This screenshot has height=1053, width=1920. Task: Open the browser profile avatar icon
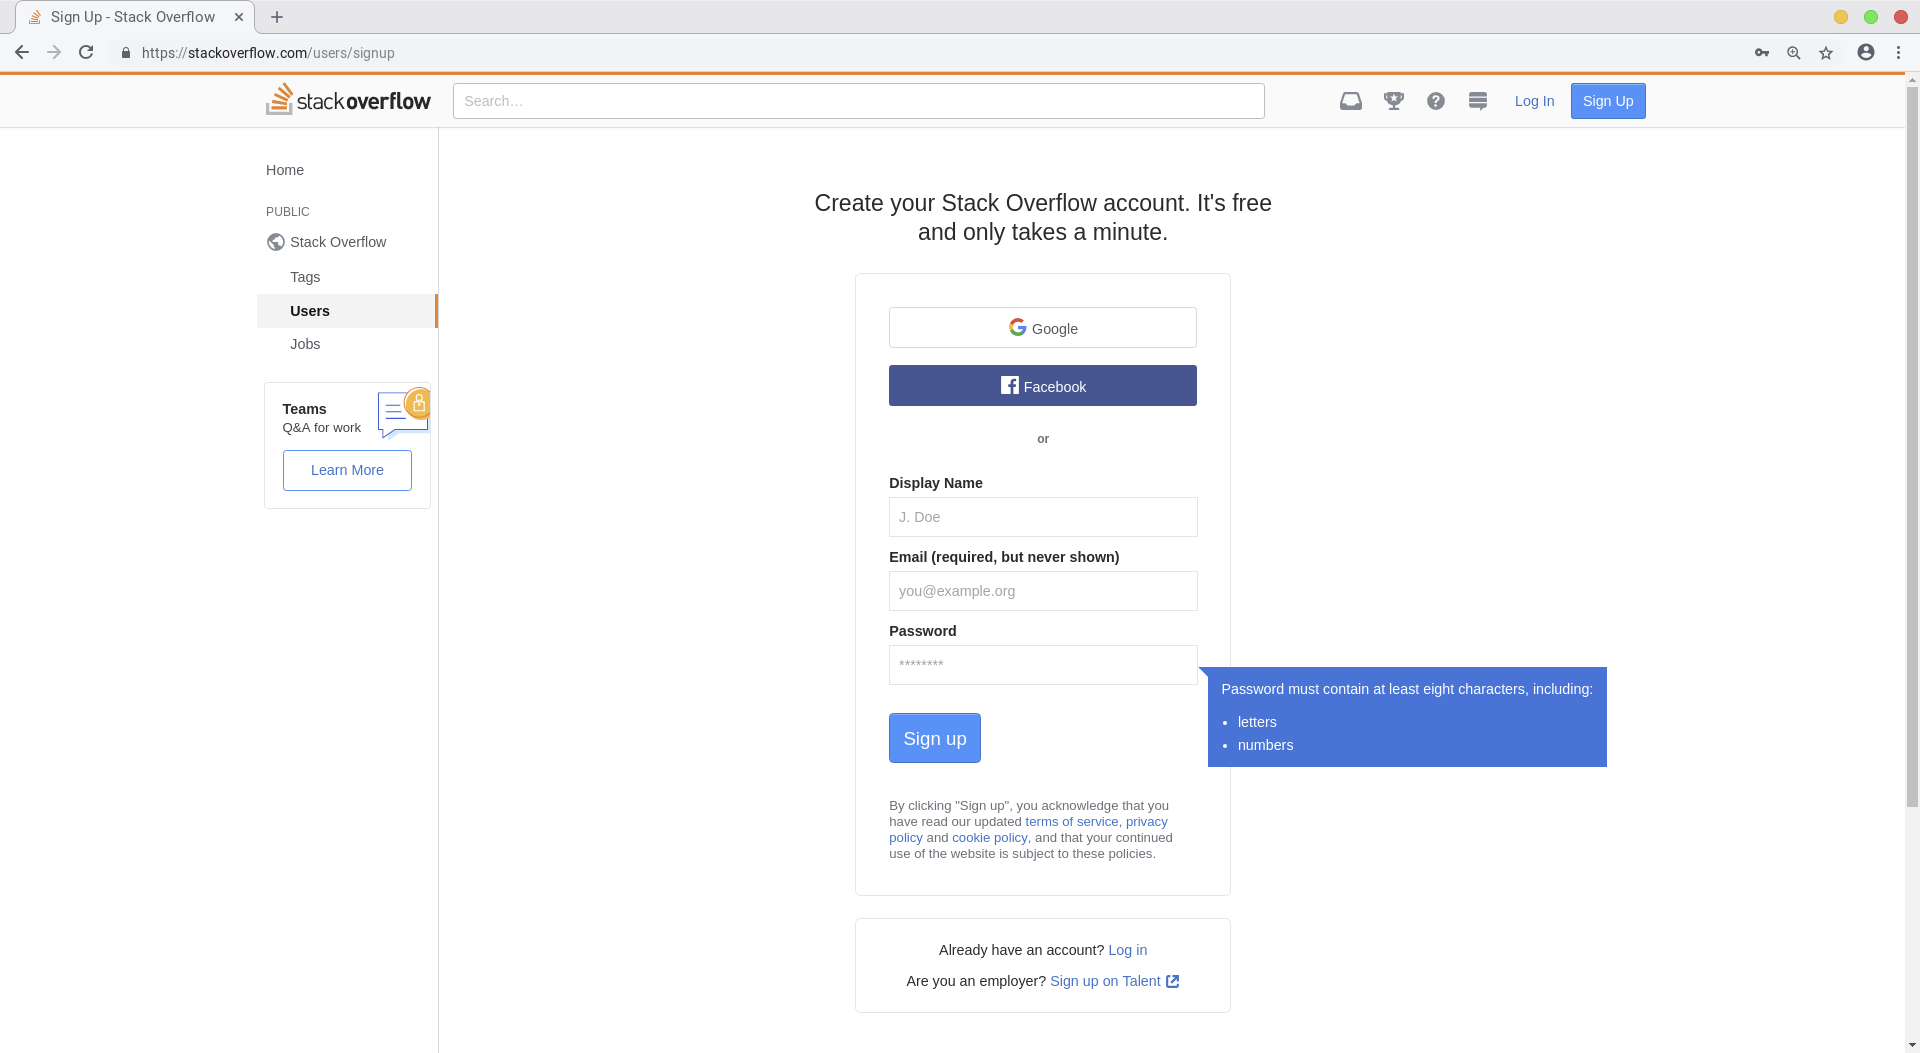click(1866, 53)
